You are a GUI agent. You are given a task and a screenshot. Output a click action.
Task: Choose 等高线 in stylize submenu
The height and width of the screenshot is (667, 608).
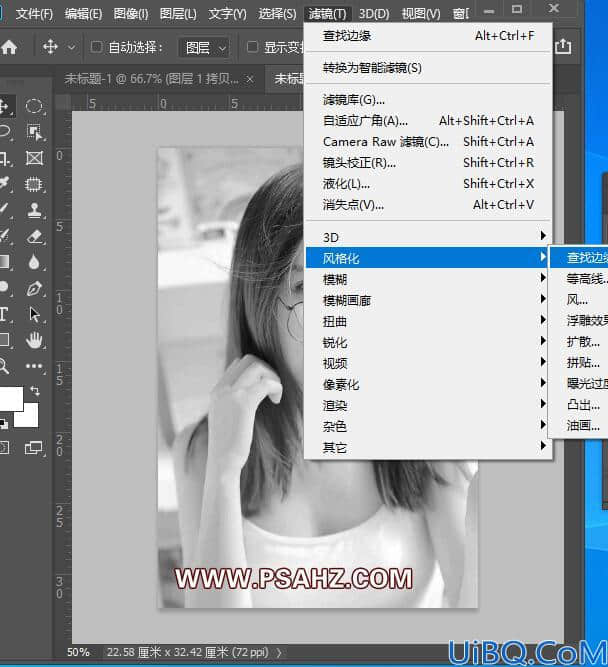(x=579, y=279)
